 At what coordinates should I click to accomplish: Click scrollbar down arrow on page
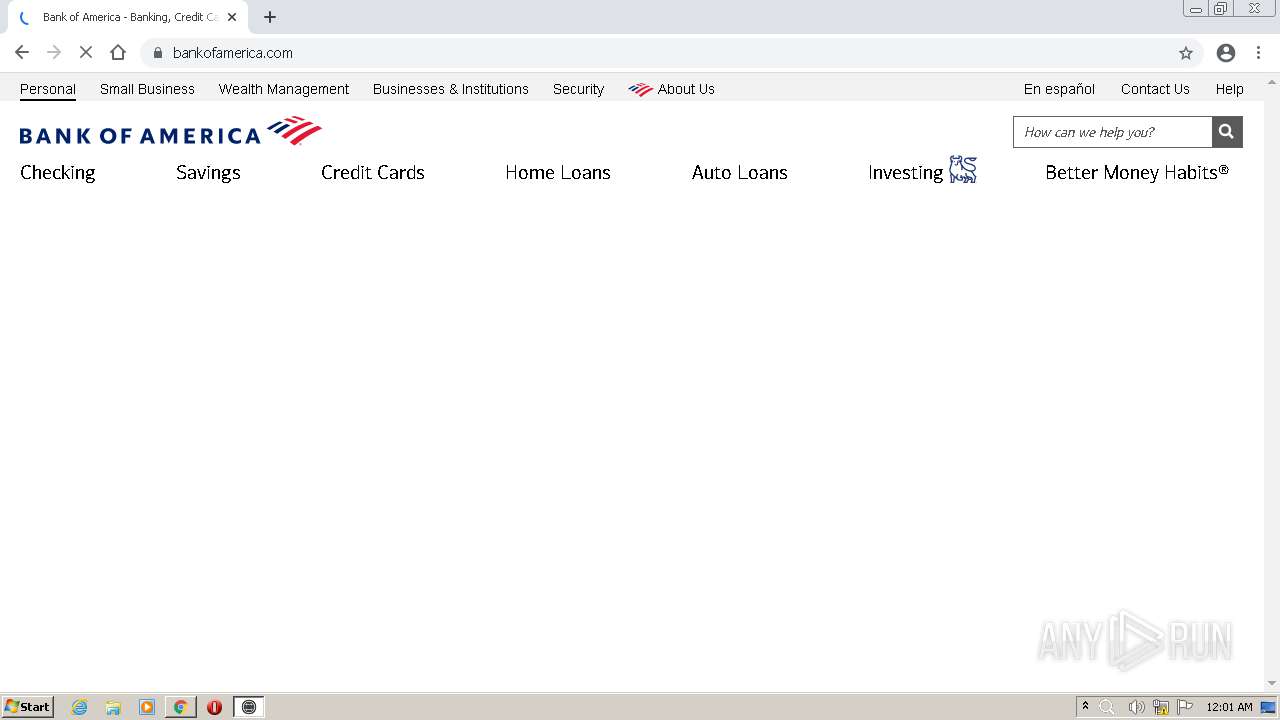pos(1272,683)
